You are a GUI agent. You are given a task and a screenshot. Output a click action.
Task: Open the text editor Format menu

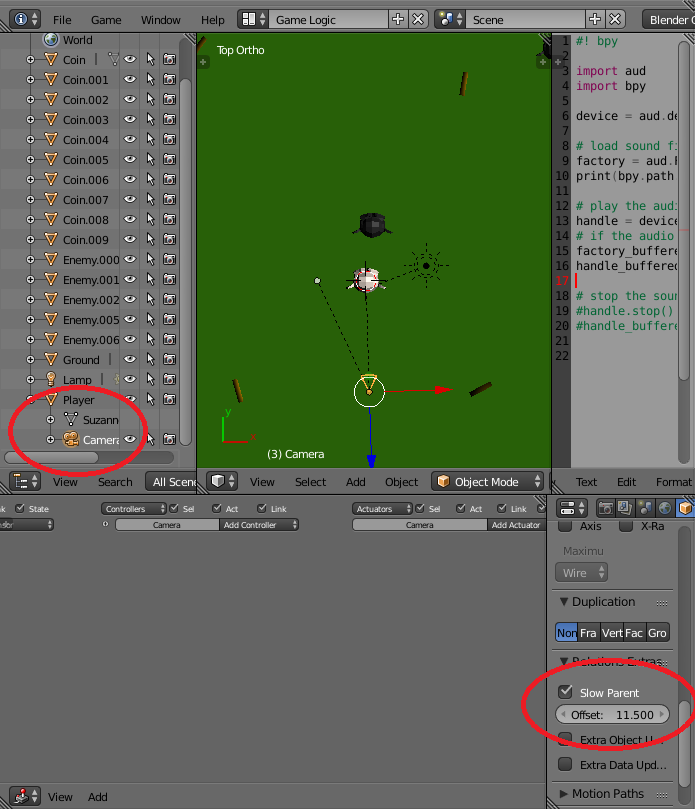[x=673, y=482]
